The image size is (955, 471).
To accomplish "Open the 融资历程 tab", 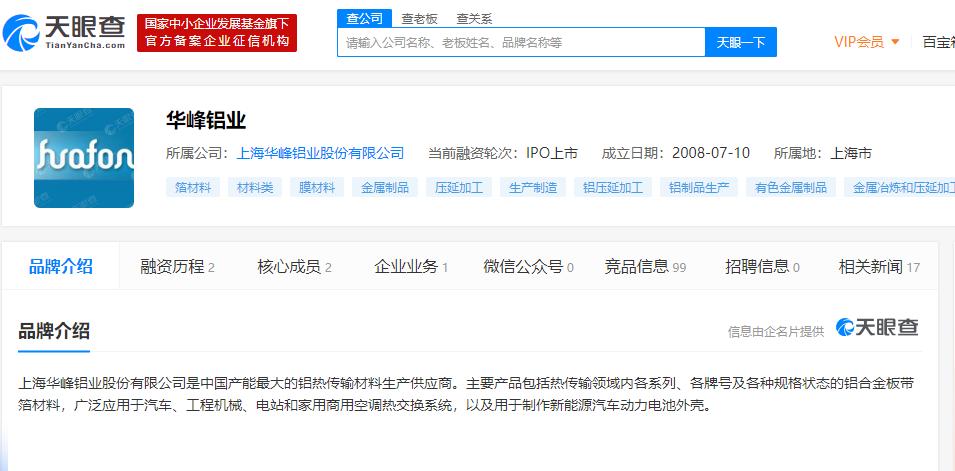I will (x=177, y=267).
